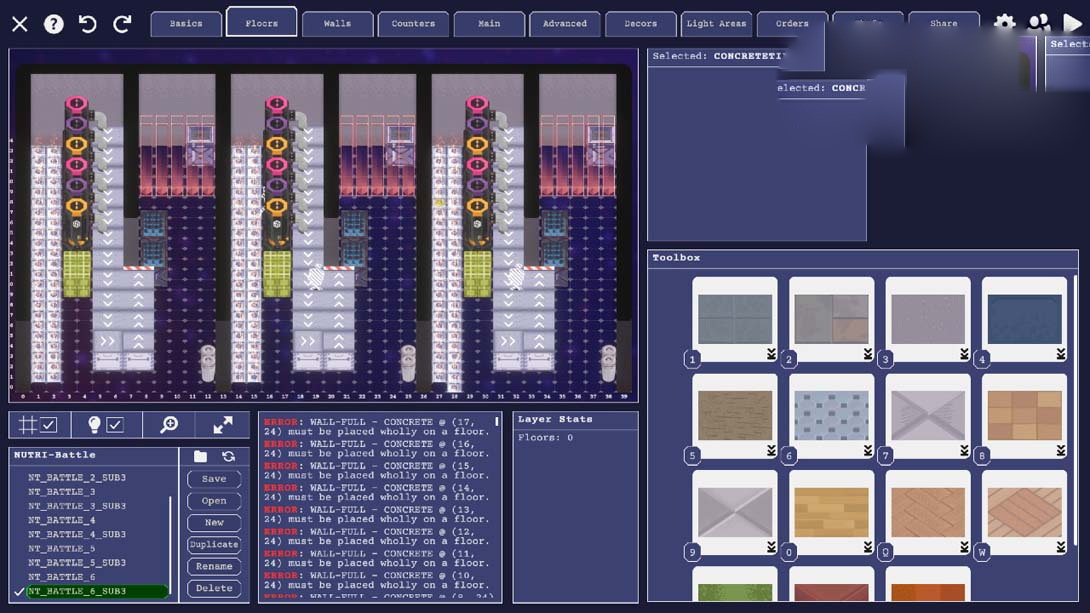Switch to the Walls tab
The height and width of the screenshot is (613, 1090).
(337, 23)
